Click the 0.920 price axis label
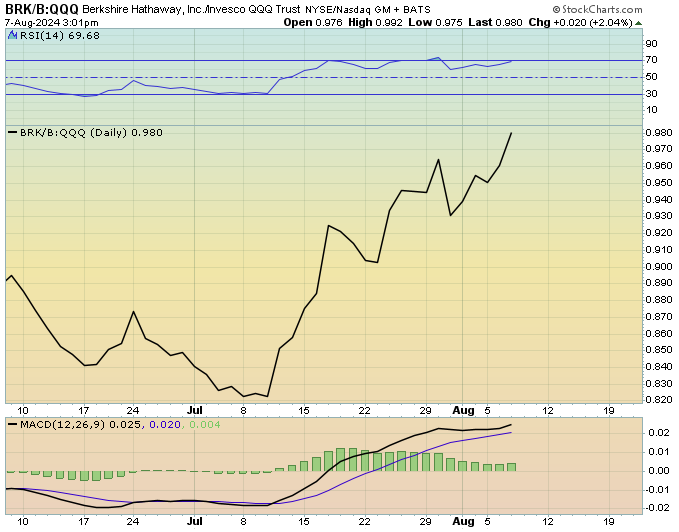Screen dimensions: 679x532 (659, 233)
